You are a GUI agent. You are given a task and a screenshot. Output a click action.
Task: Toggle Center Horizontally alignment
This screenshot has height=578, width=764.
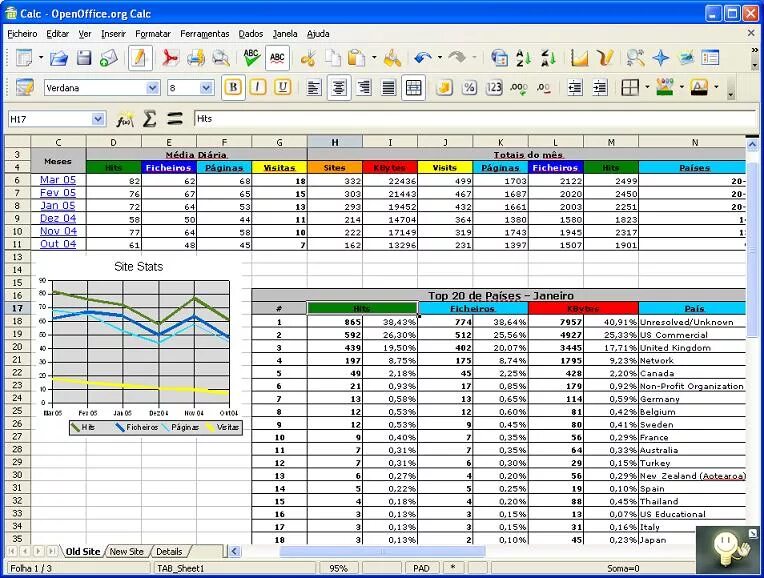coord(339,88)
